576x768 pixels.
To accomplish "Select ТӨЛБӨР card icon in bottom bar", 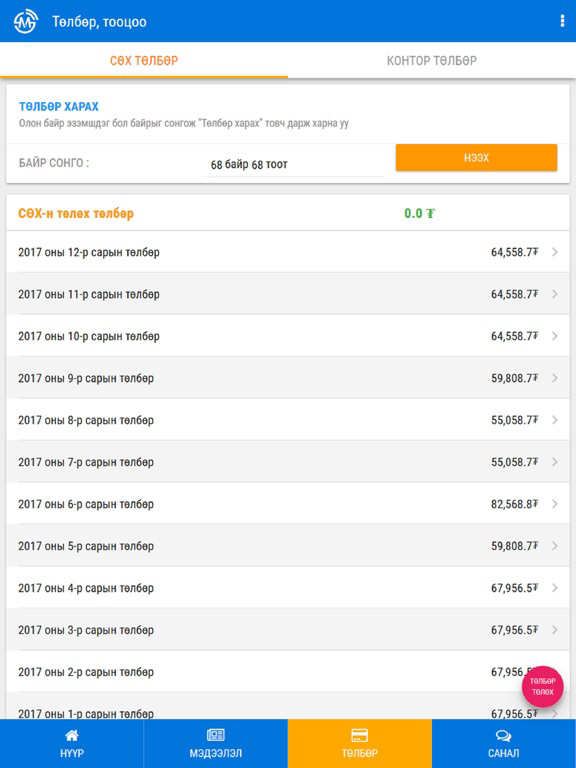I will [x=360, y=735].
